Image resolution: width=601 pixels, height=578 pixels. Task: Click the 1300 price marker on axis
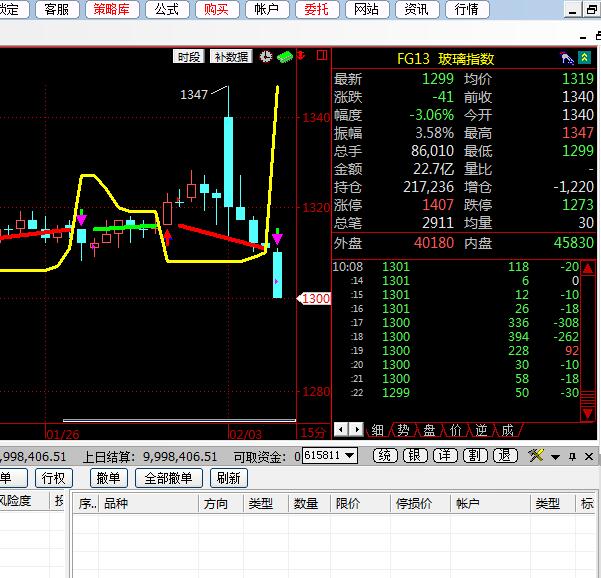point(314,298)
